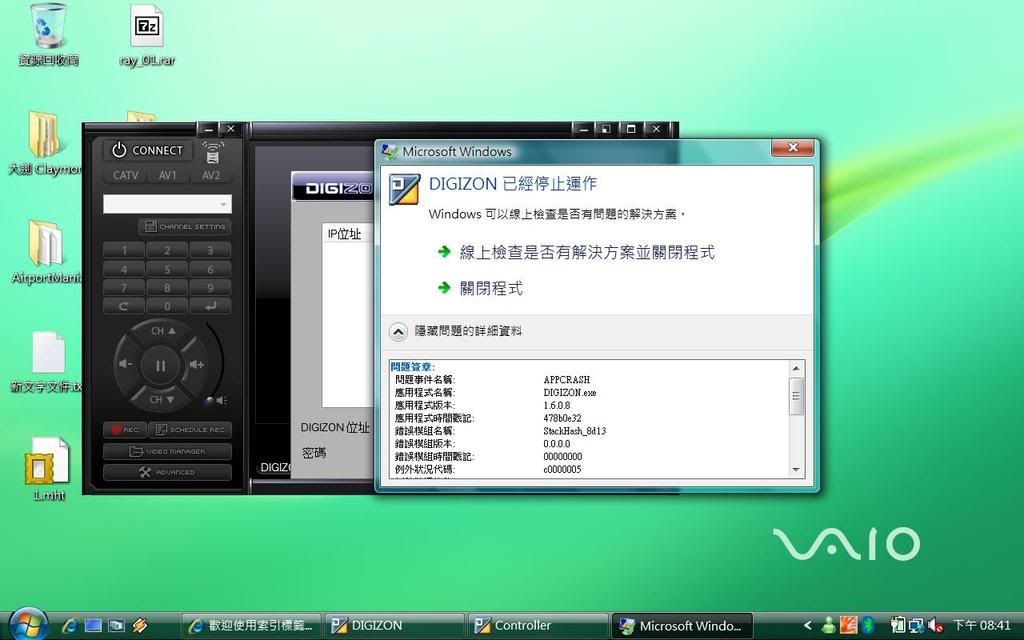Click the CONNECT power button in Controller

pos(148,150)
